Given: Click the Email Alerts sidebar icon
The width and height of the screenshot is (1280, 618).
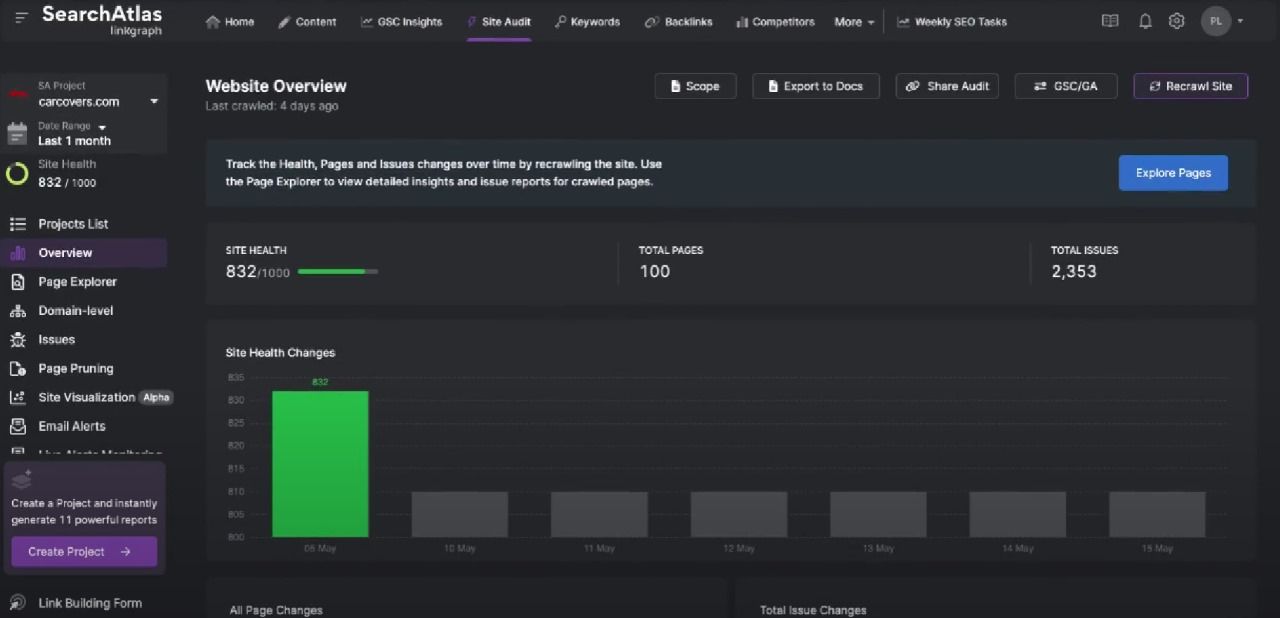Looking at the screenshot, I should 17,427.
